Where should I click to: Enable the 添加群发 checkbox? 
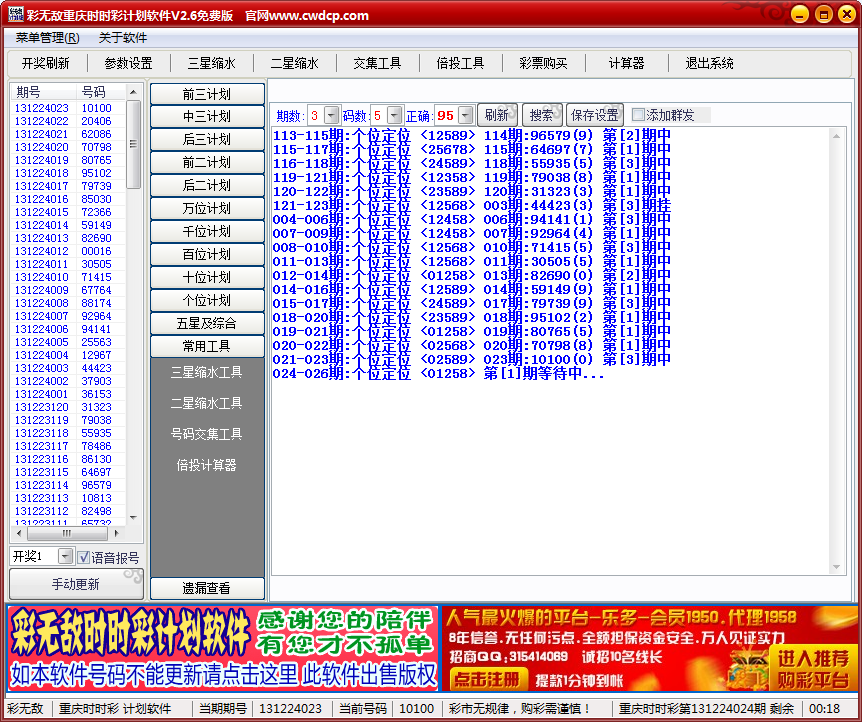click(x=639, y=115)
